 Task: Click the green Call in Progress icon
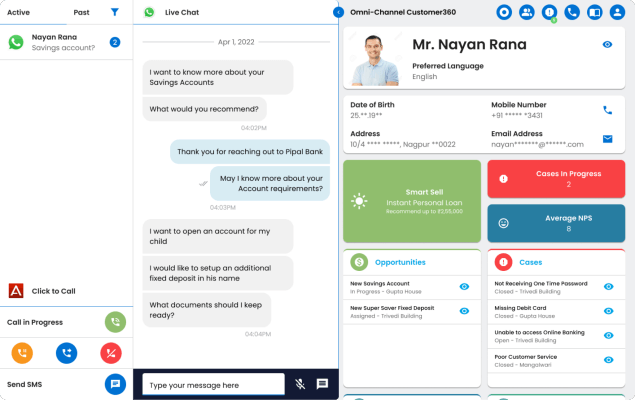[x=115, y=322]
